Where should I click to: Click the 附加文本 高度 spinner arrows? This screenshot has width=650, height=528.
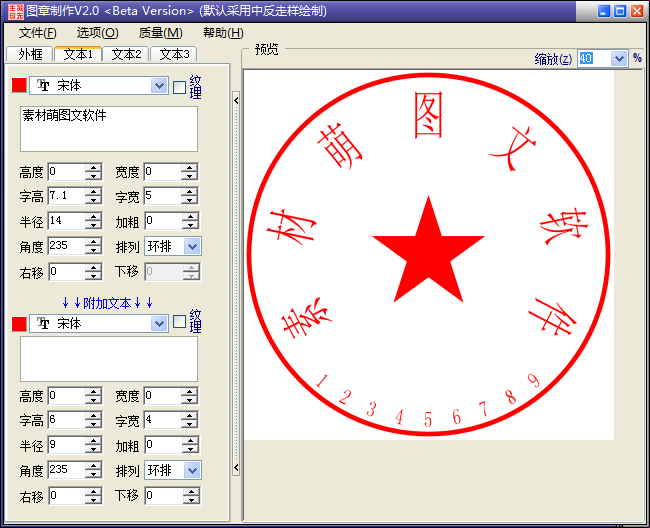[x=94, y=396]
